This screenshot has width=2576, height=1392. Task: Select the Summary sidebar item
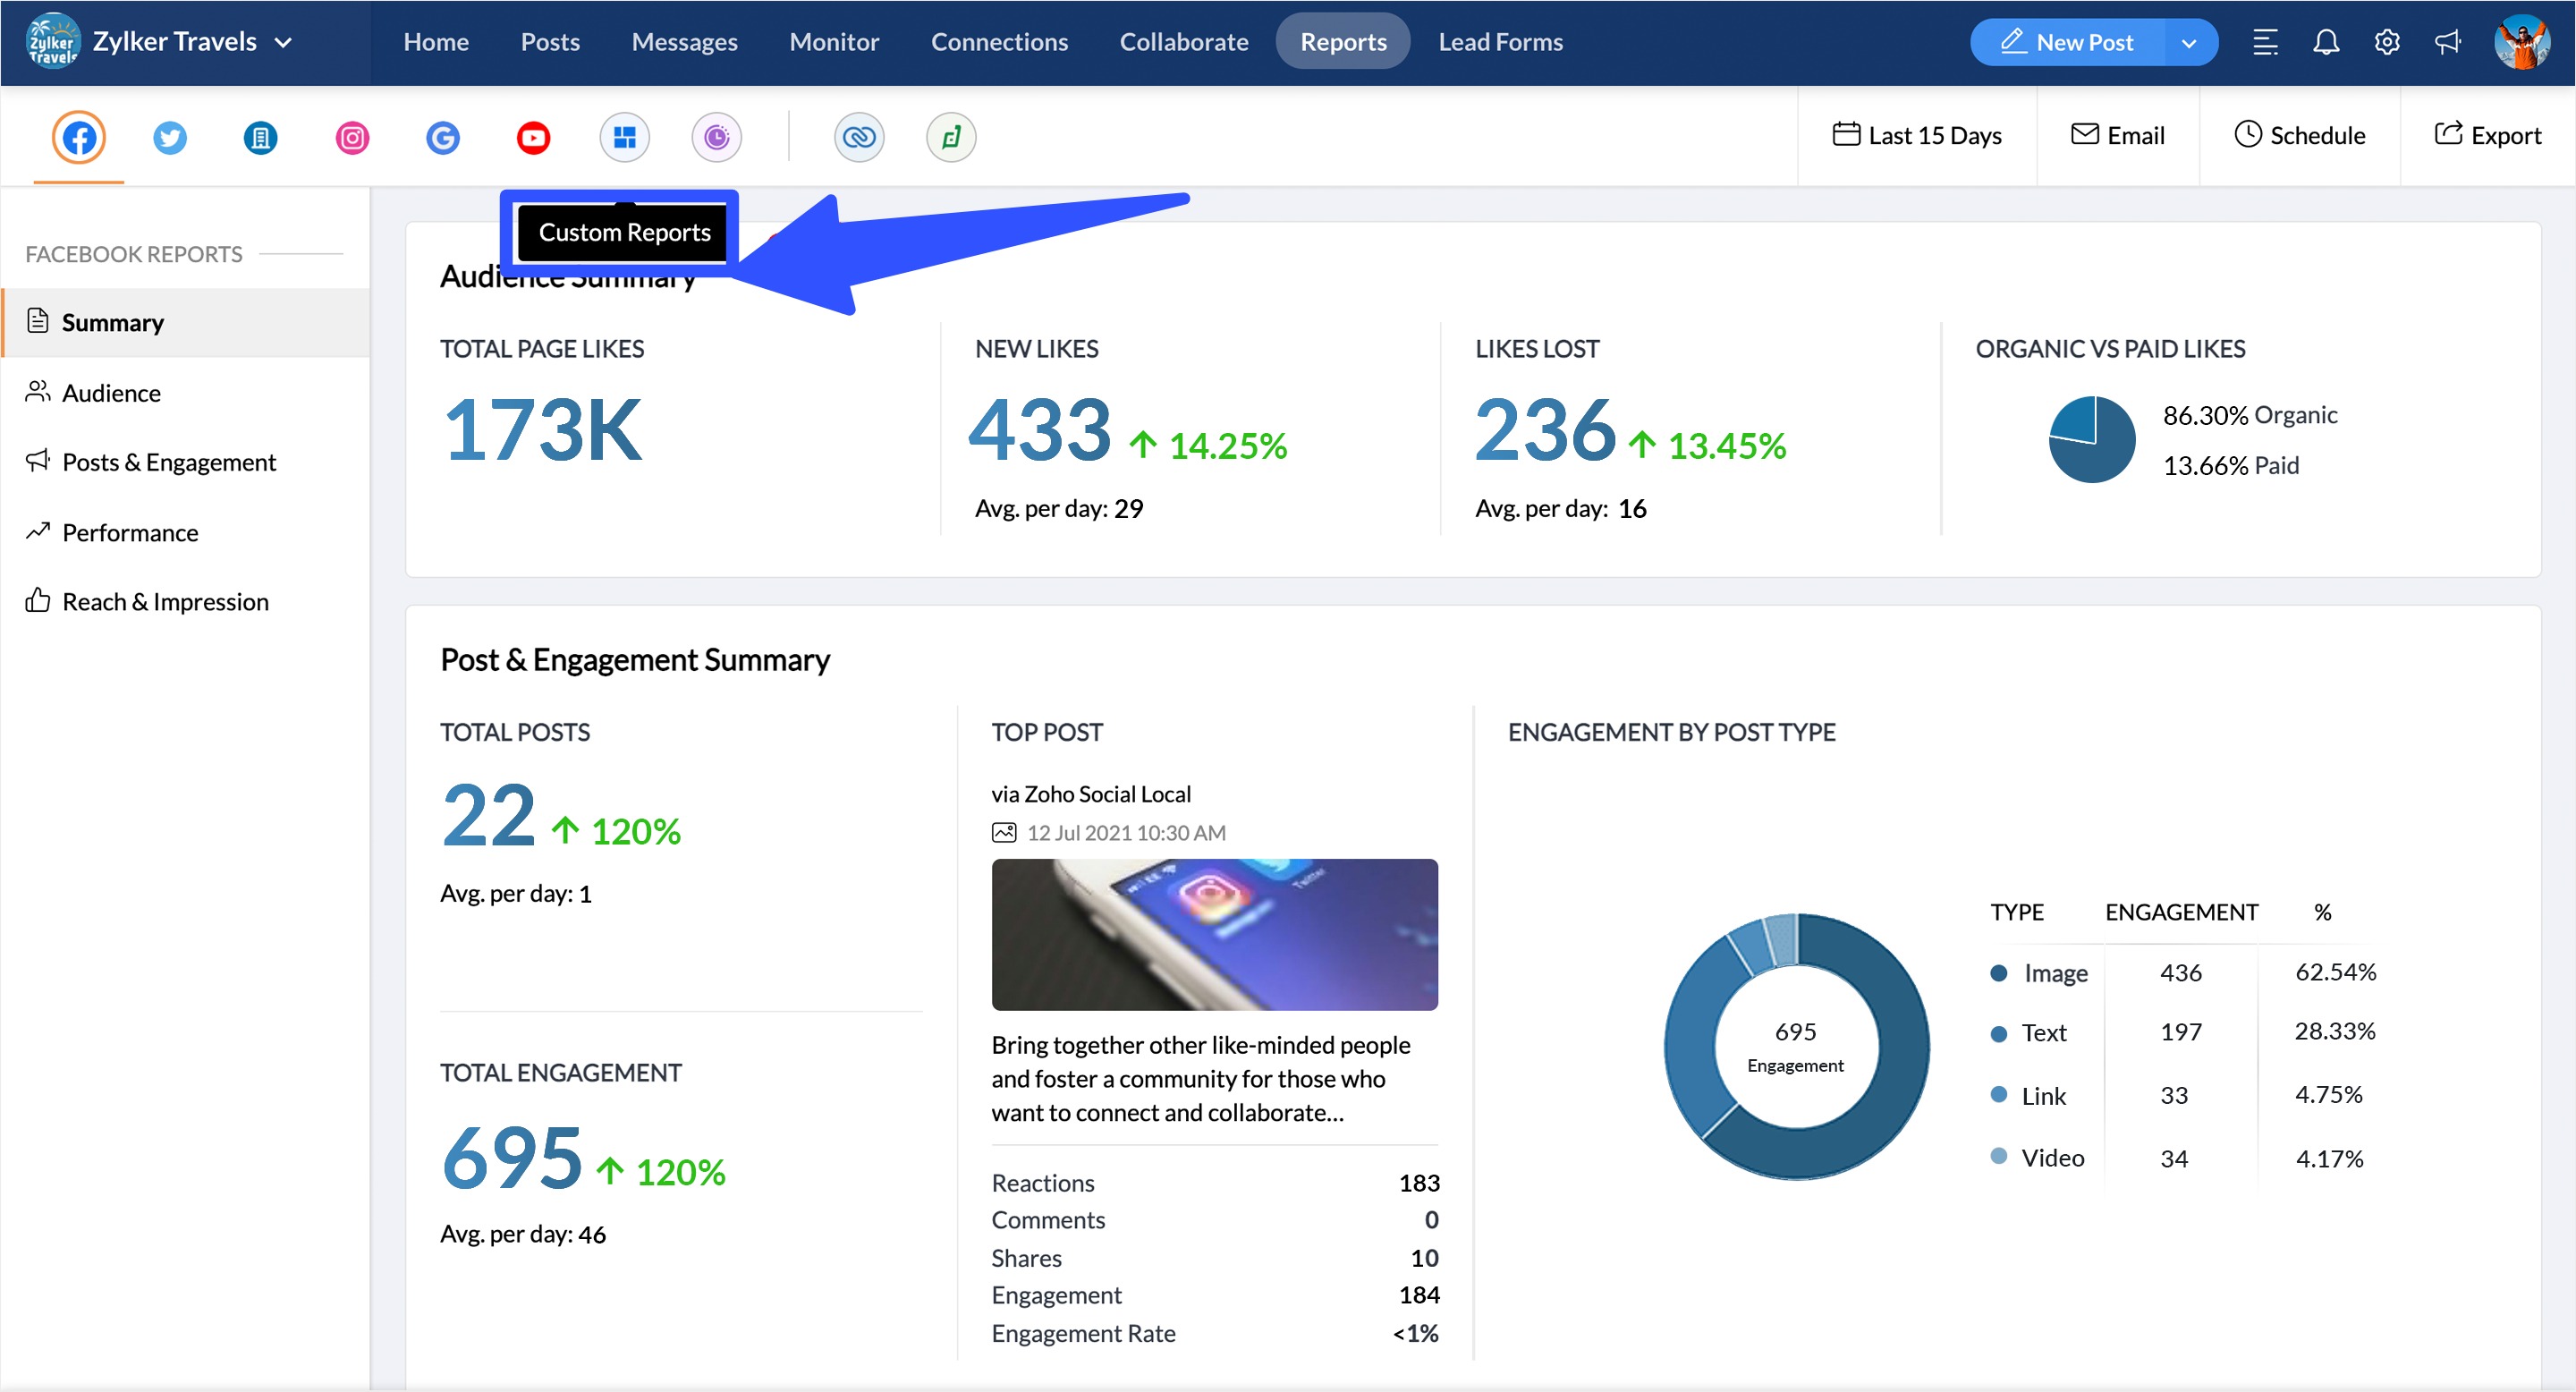click(112, 322)
